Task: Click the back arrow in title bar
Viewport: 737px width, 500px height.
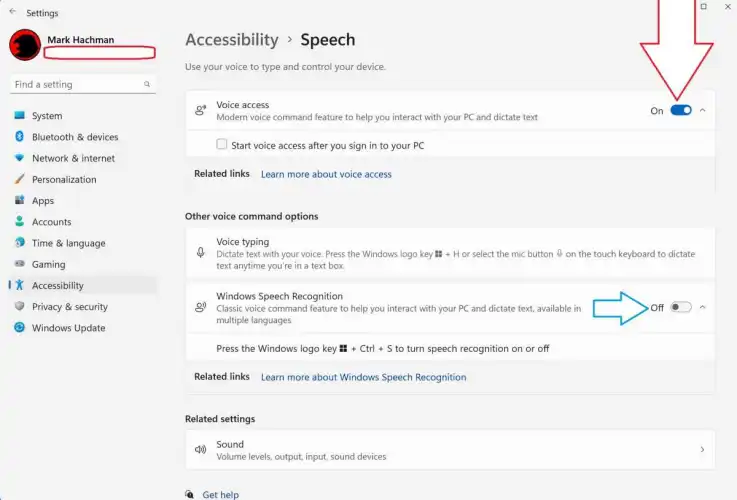Action: (12, 13)
